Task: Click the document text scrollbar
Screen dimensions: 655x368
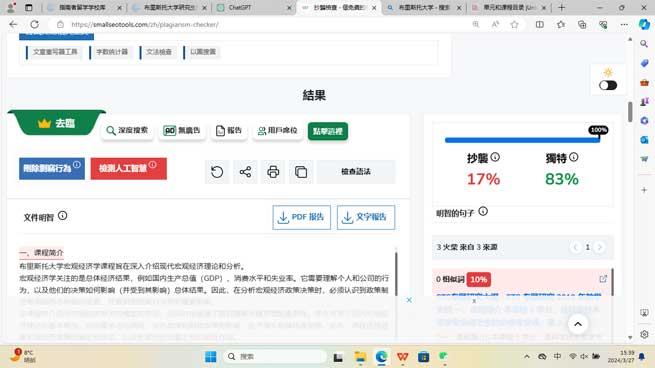Action: click(396, 274)
